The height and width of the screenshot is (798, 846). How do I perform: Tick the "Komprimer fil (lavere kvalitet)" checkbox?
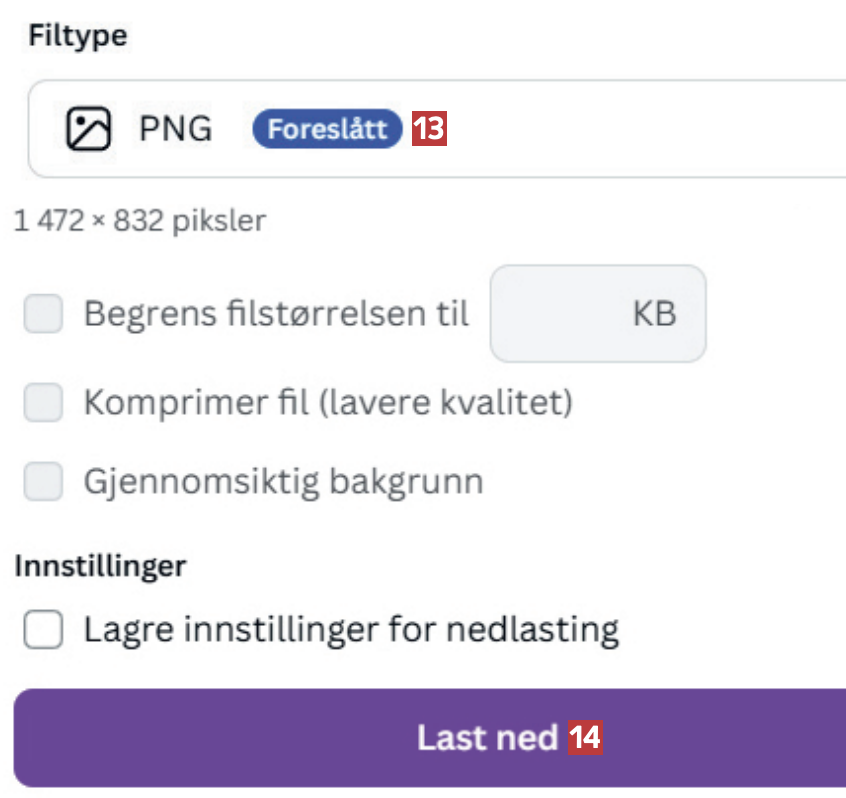(x=43, y=403)
